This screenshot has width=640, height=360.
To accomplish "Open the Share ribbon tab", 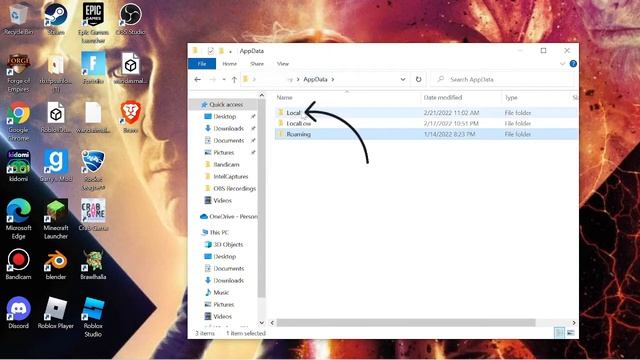I will tap(257, 64).
